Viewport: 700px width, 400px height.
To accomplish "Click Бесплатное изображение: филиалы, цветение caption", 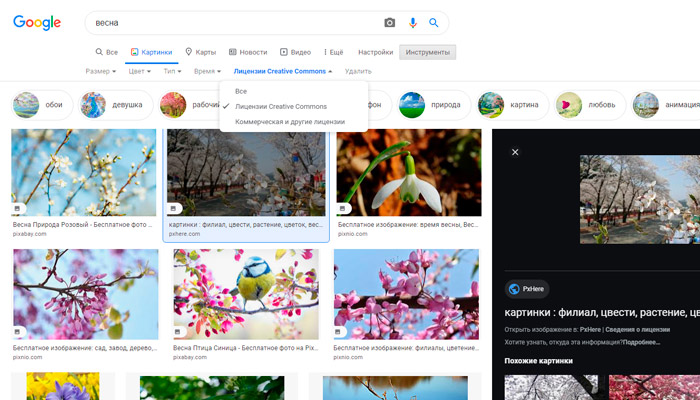I will pyautogui.click(x=406, y=348).
